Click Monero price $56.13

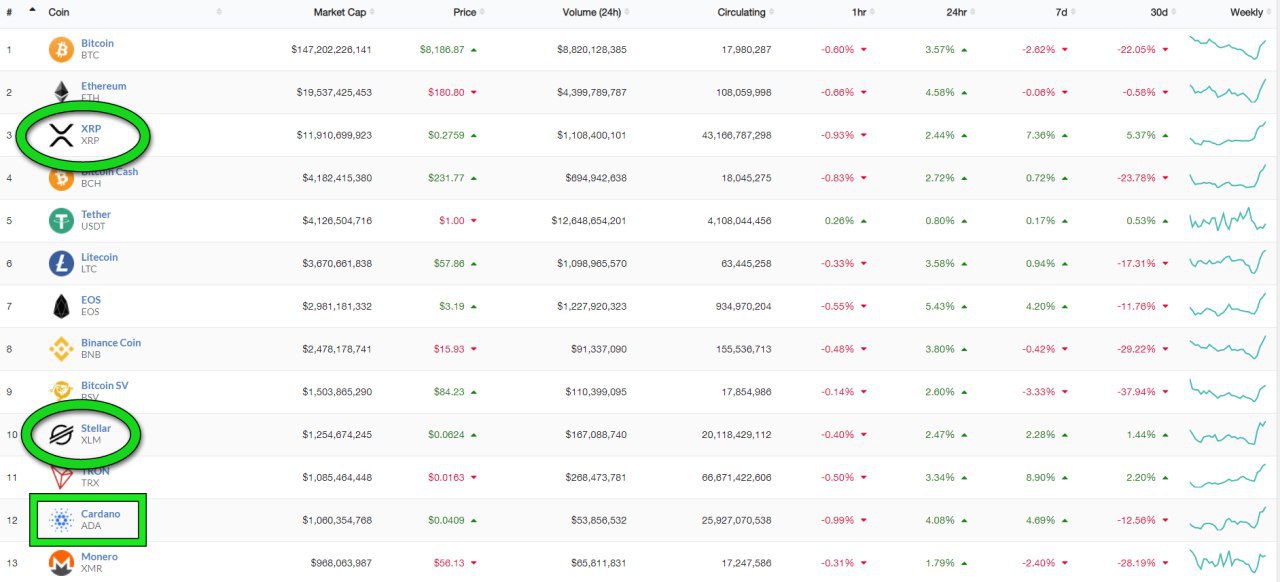pyautogui.click(x=449, y=563)
